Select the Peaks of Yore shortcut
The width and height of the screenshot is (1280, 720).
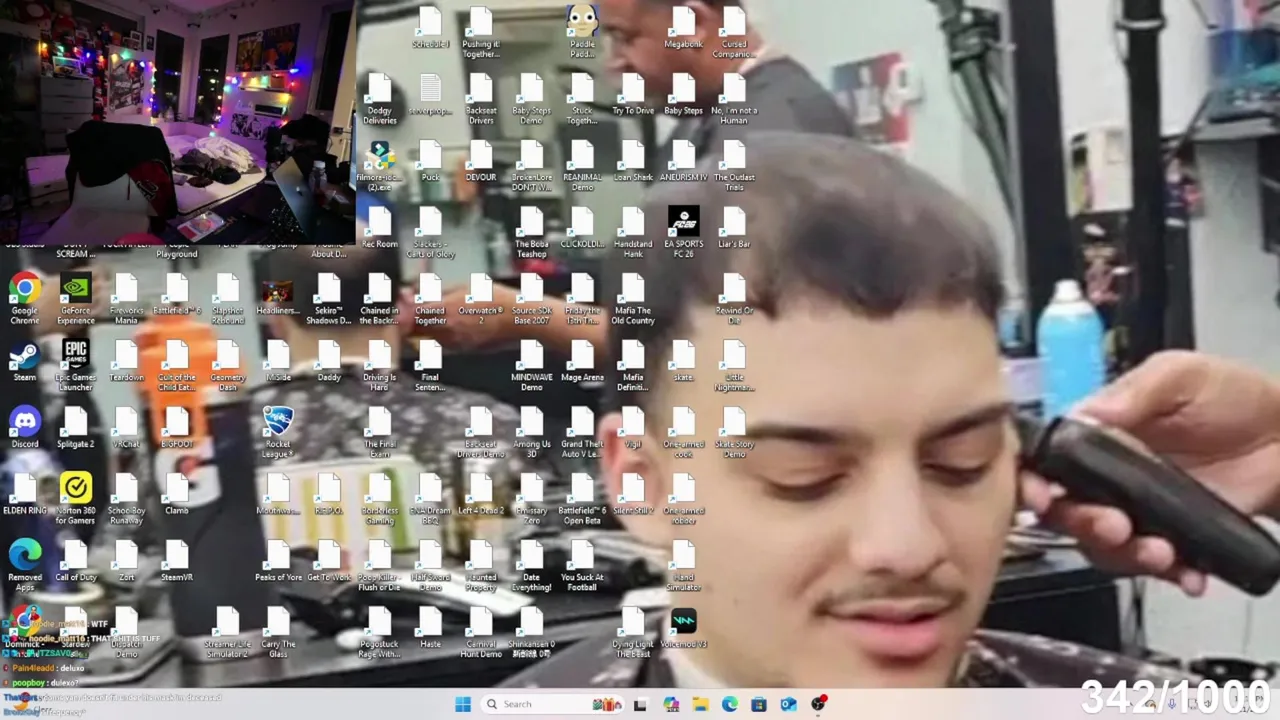coord(278,562)
